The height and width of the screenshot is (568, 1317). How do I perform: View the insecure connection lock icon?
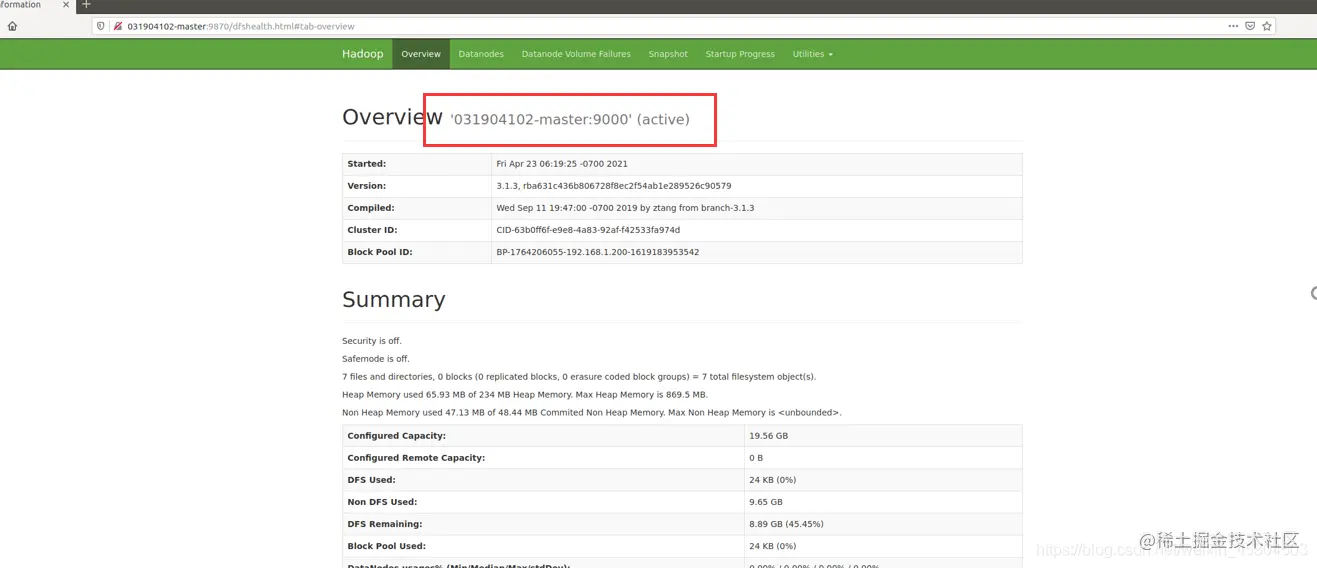click(x=118, y=26)
